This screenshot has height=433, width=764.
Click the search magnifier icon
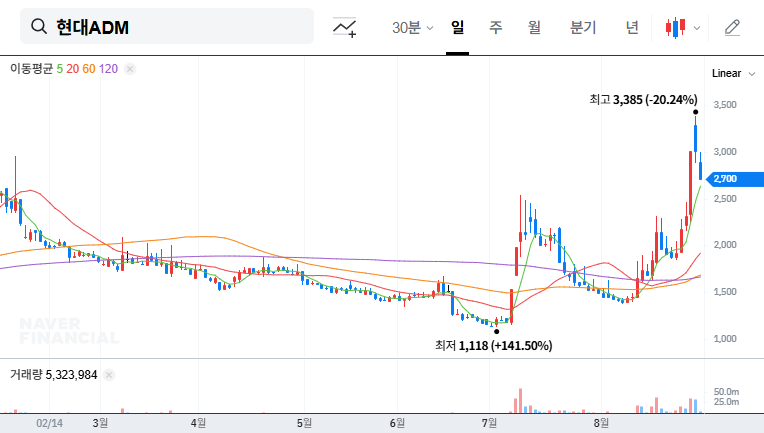click(39, 26)
